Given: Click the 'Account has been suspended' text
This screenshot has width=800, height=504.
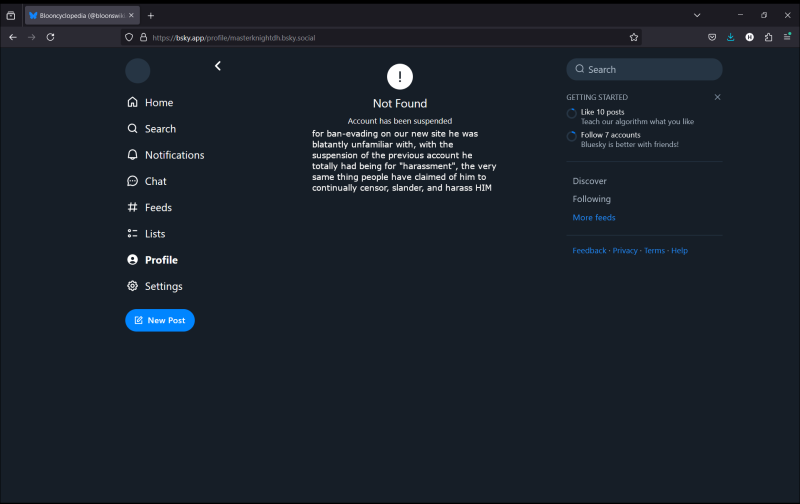Looking at the screenshot, I should pos(400,121).
